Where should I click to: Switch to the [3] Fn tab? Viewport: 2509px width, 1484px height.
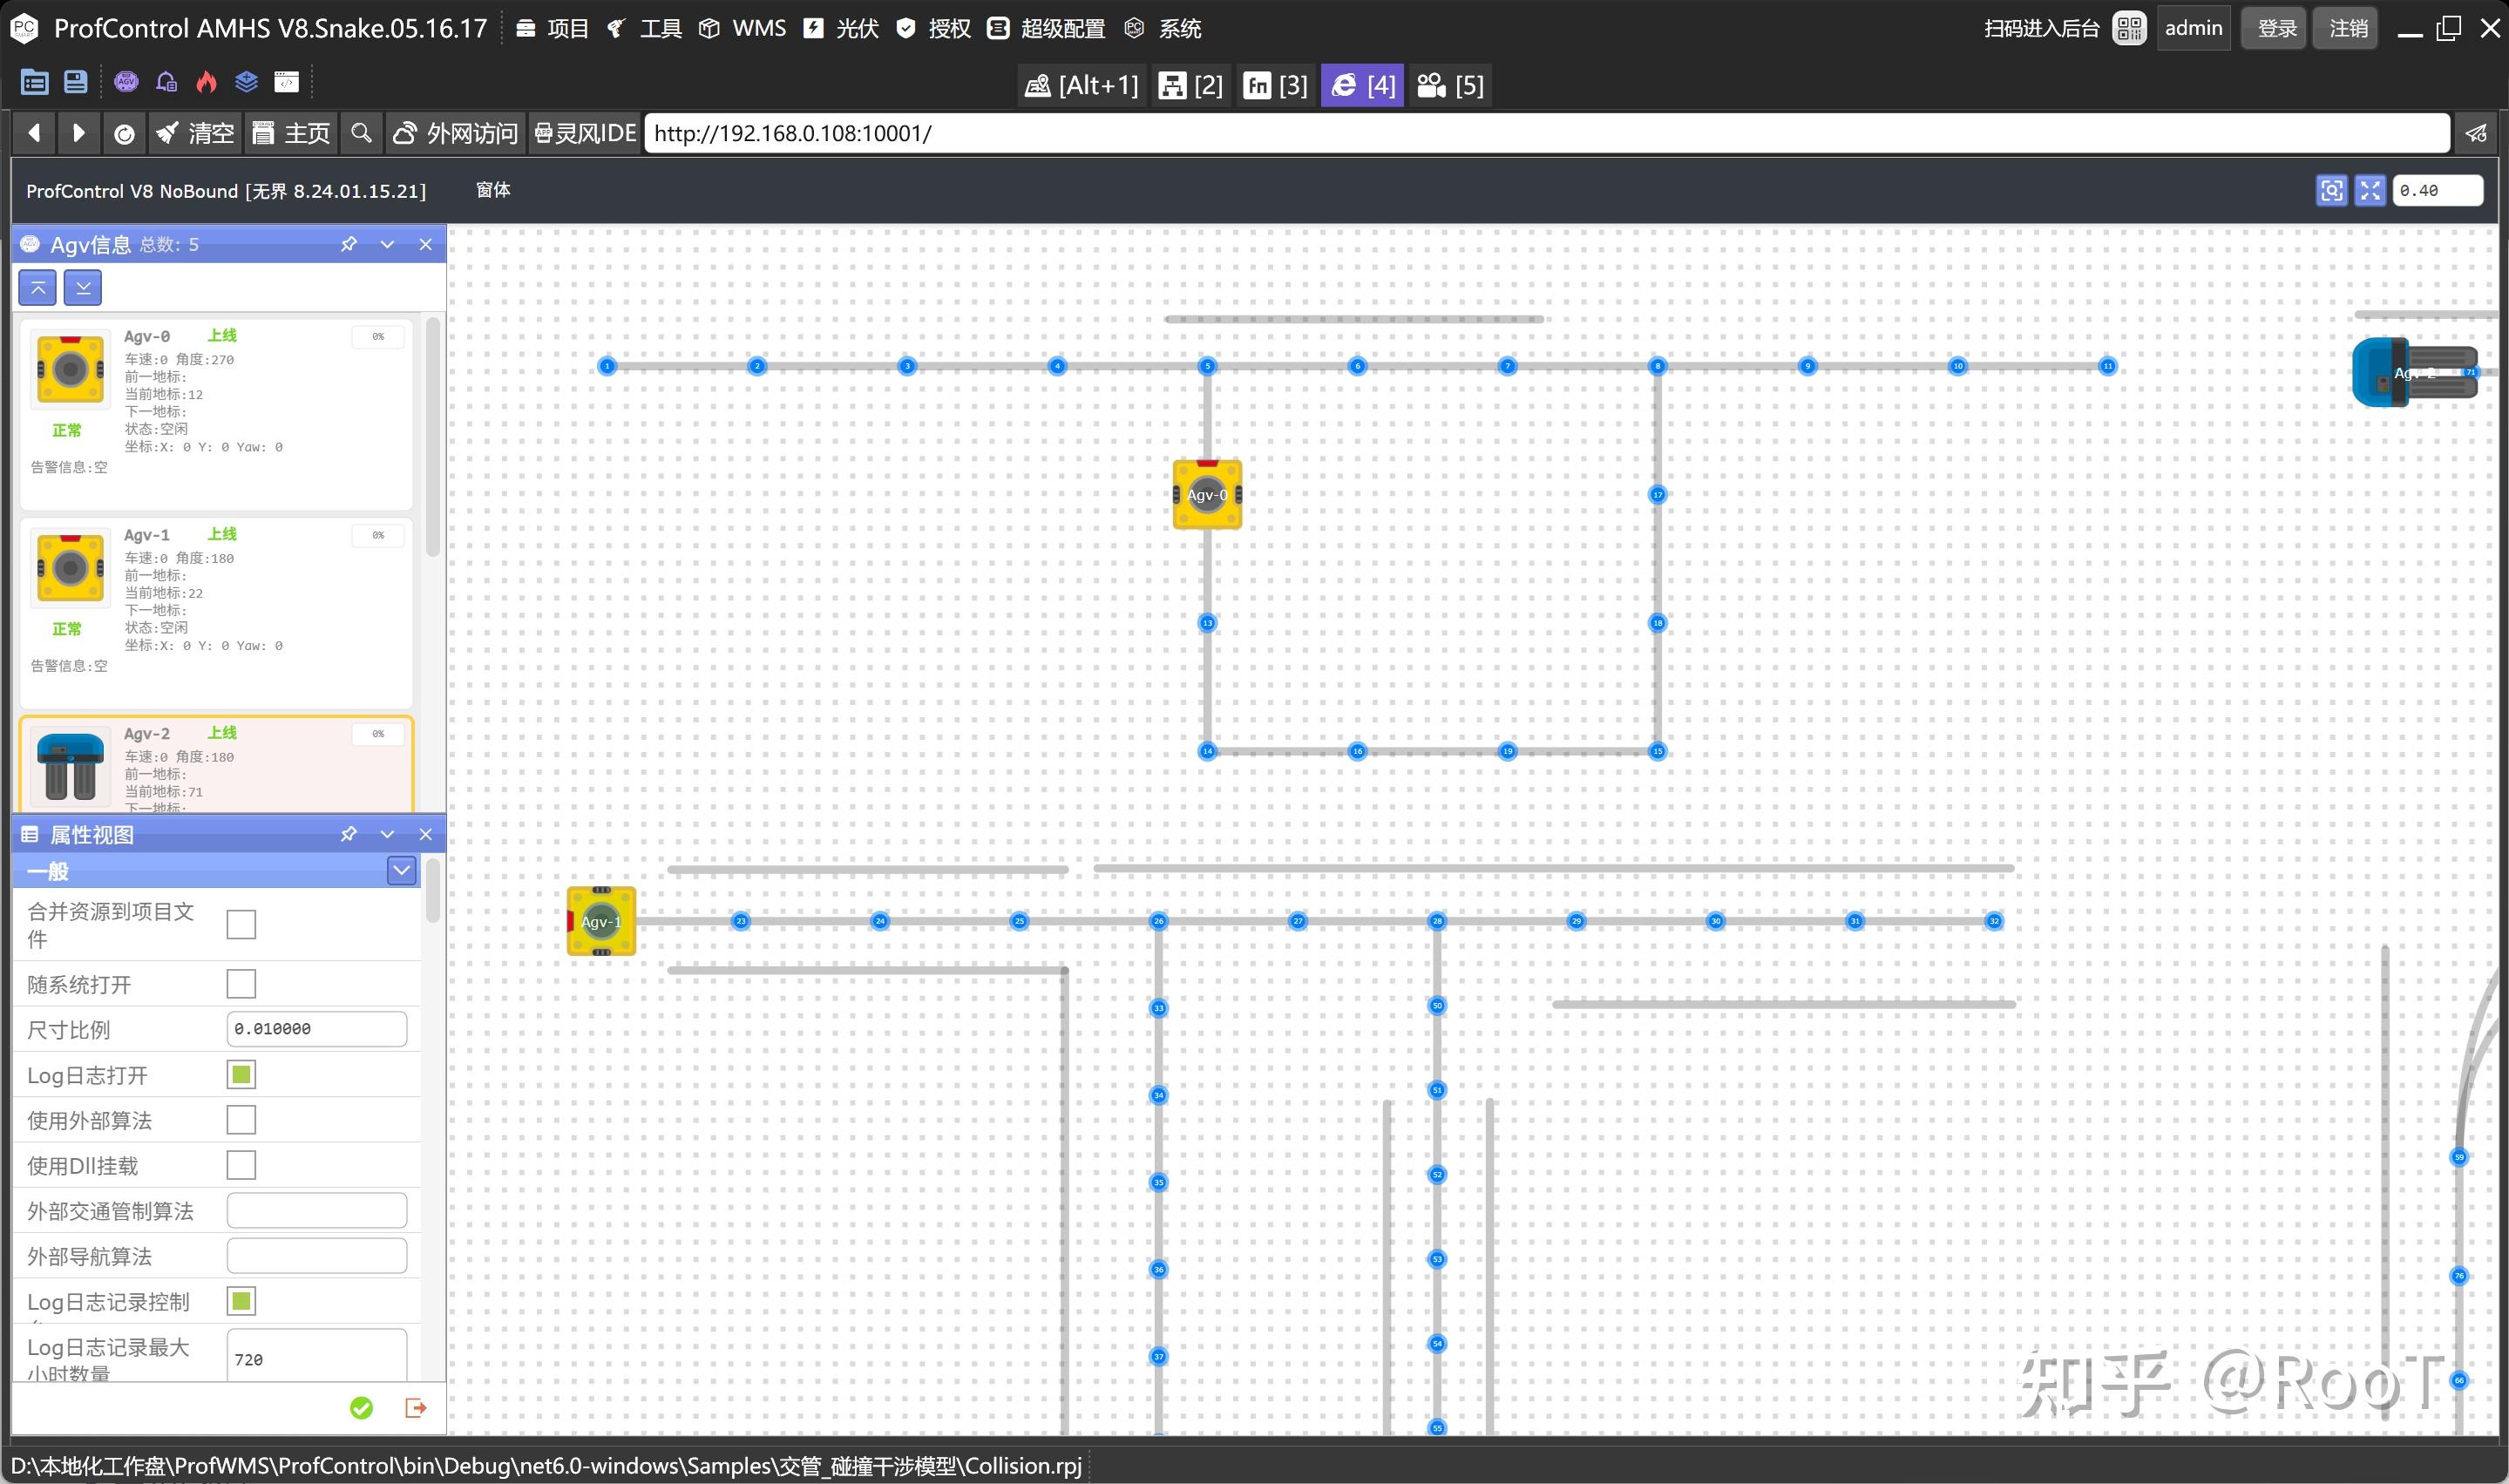[x=1275, y=86]
